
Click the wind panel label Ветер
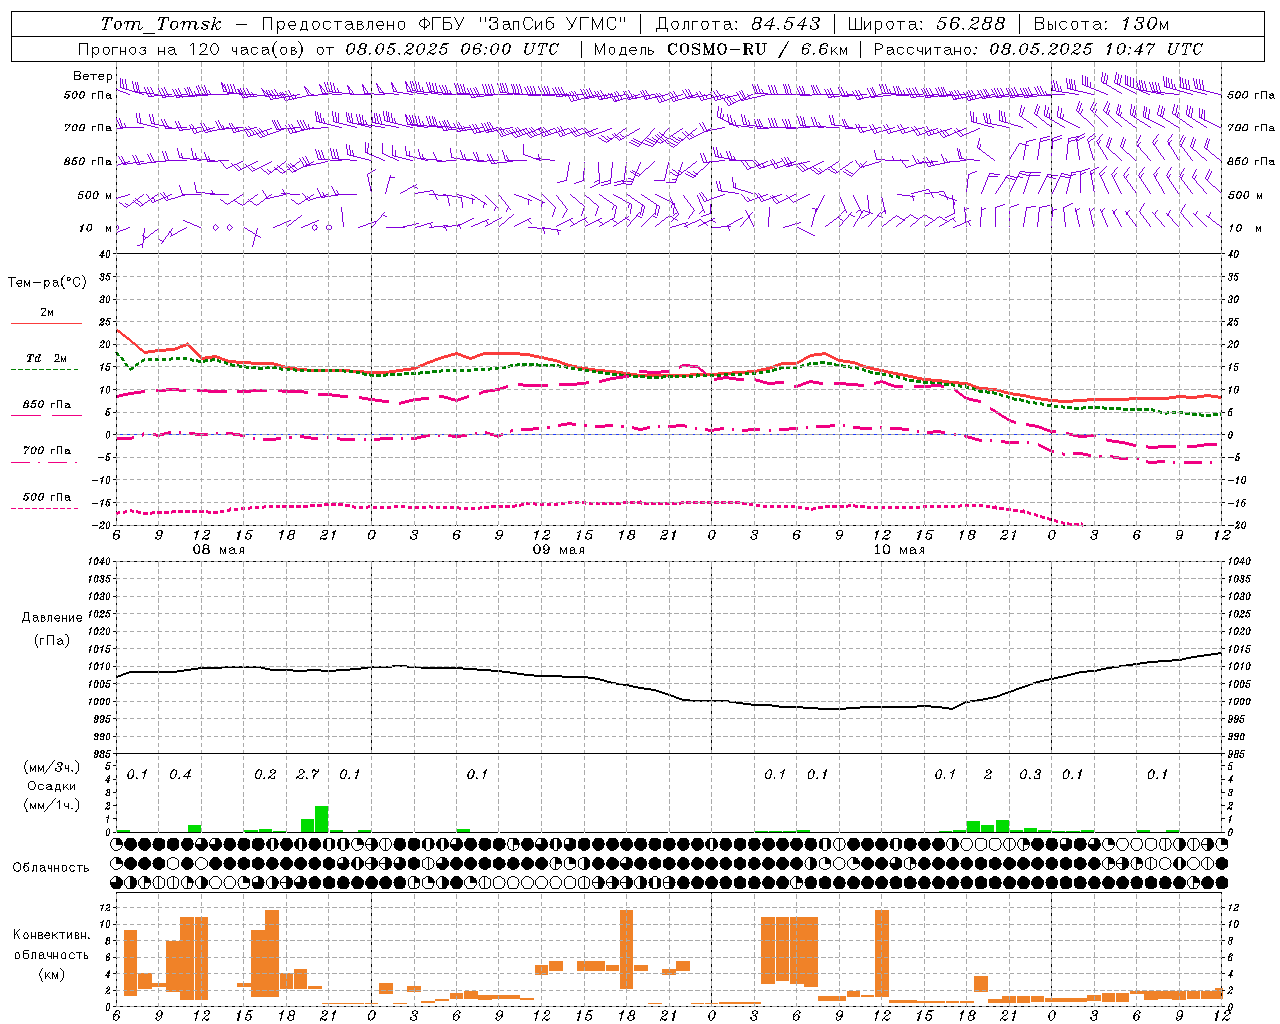92,76
